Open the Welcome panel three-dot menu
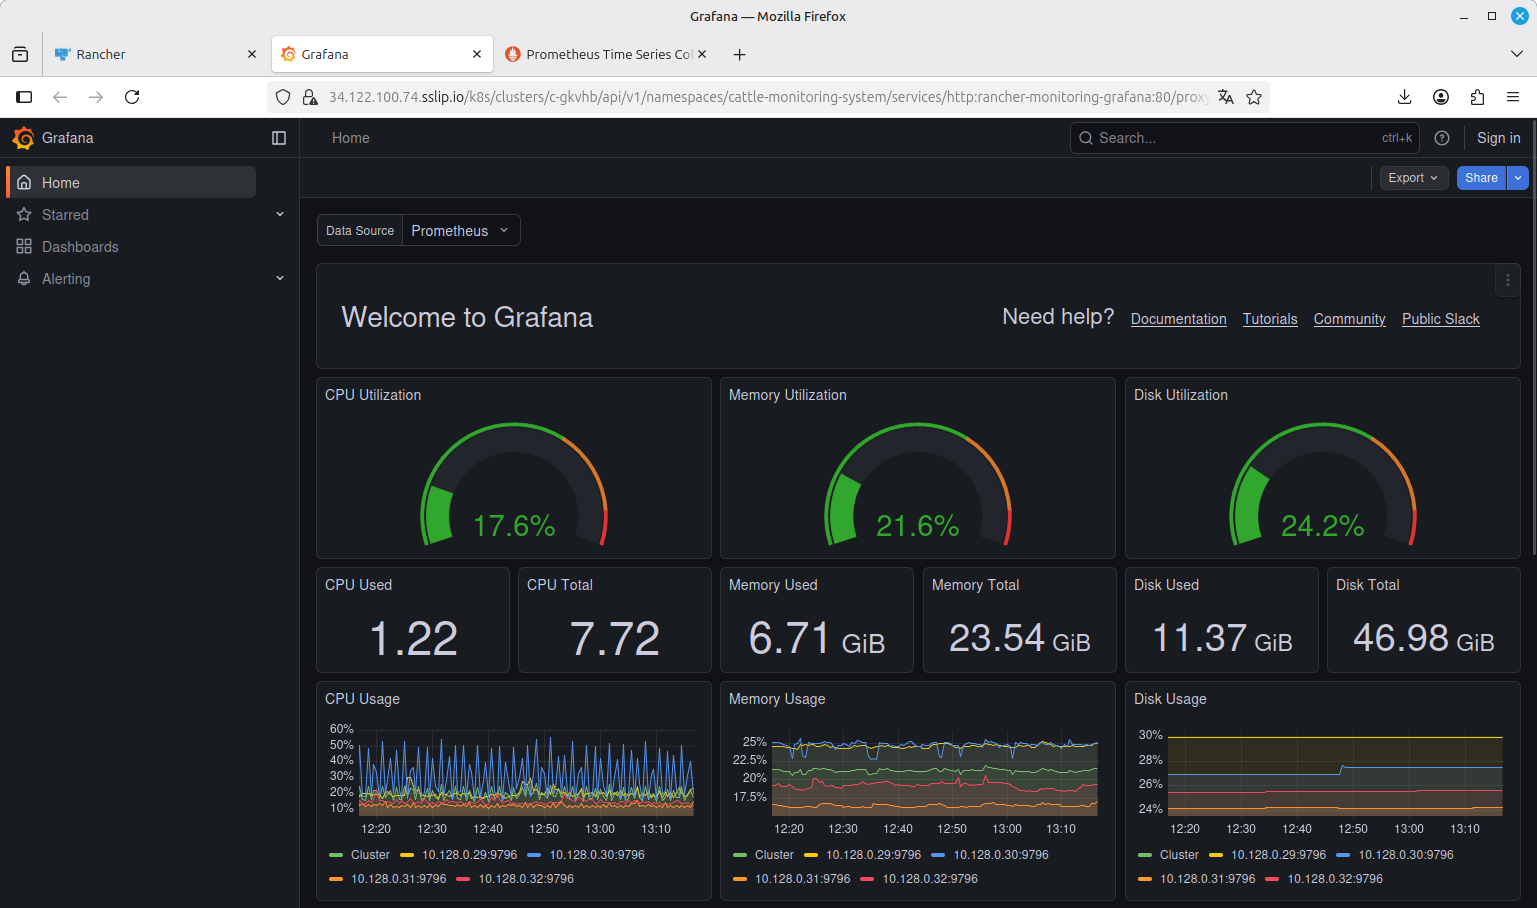Image resolution: width=1537 pixels, height=908 pixels. pyautogui.click(x=1508, y=281)
